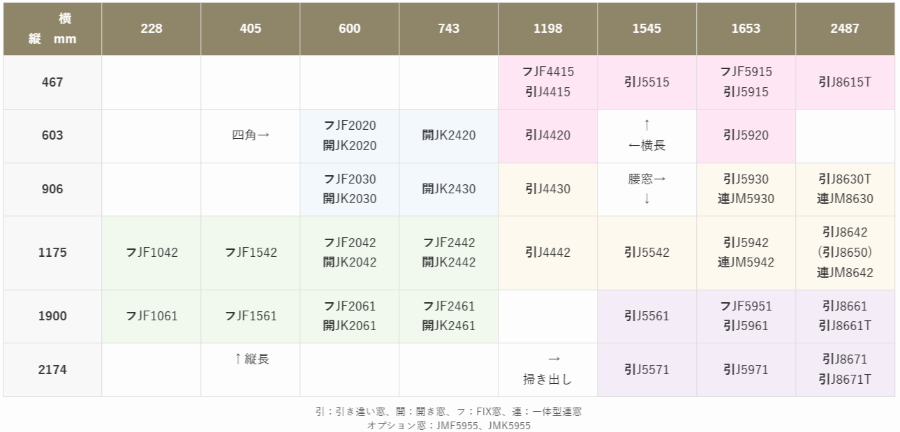This screenshot has height=432, width=900.
Task: Click the フJF1042 product code
Action: tap(151, 252)
